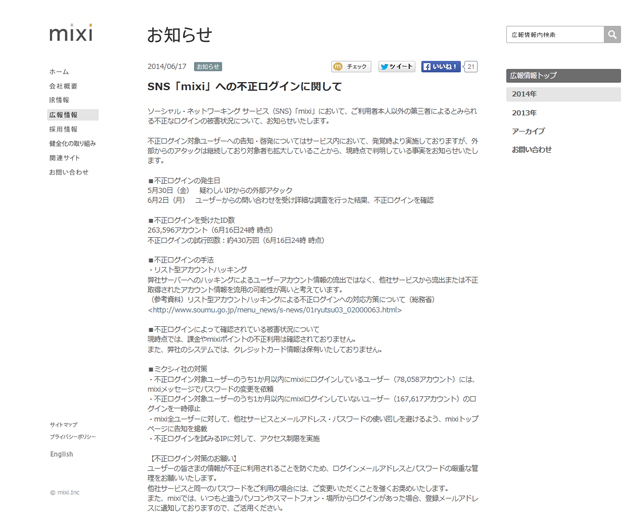Image resolution: width=640 pixels, height=514 pixels.
Task: Focus the 広報情報内検索 search field
Action: click(555, 35)
